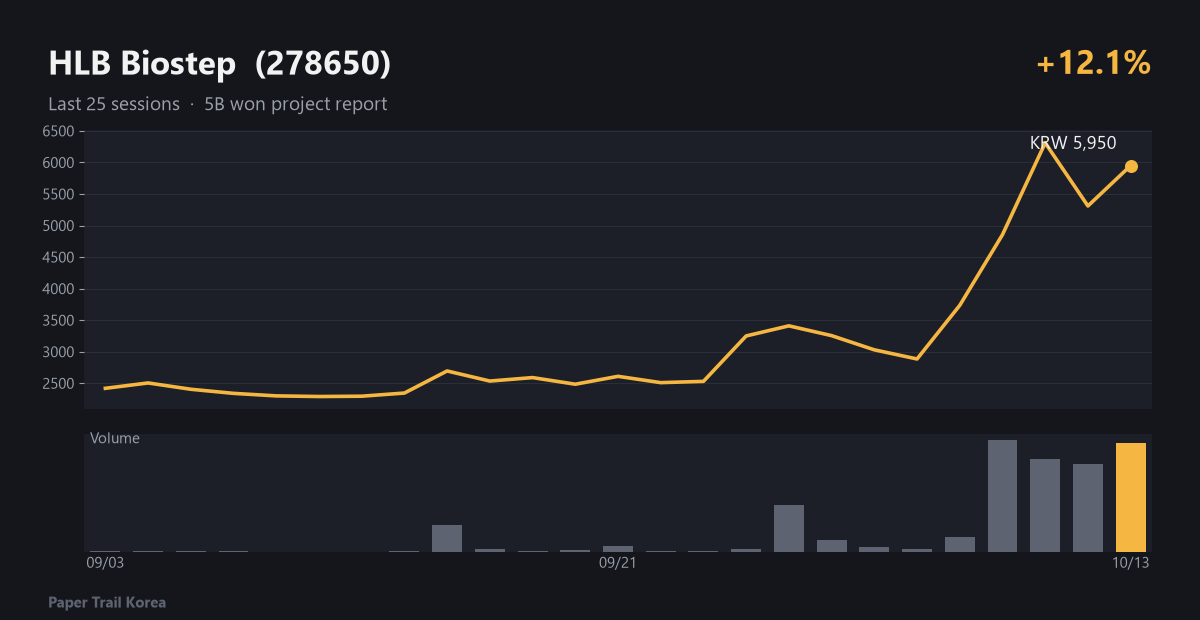Click the 3000 y-axis label

coord(59,352)
